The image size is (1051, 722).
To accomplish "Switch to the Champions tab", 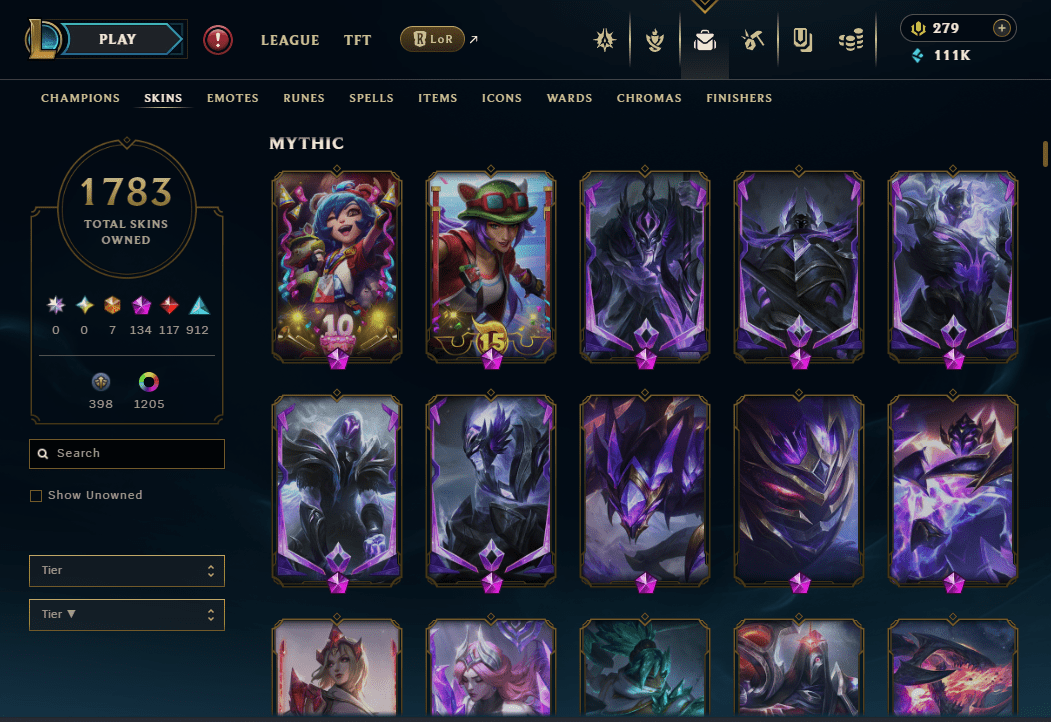I will (x=80, y=98).
